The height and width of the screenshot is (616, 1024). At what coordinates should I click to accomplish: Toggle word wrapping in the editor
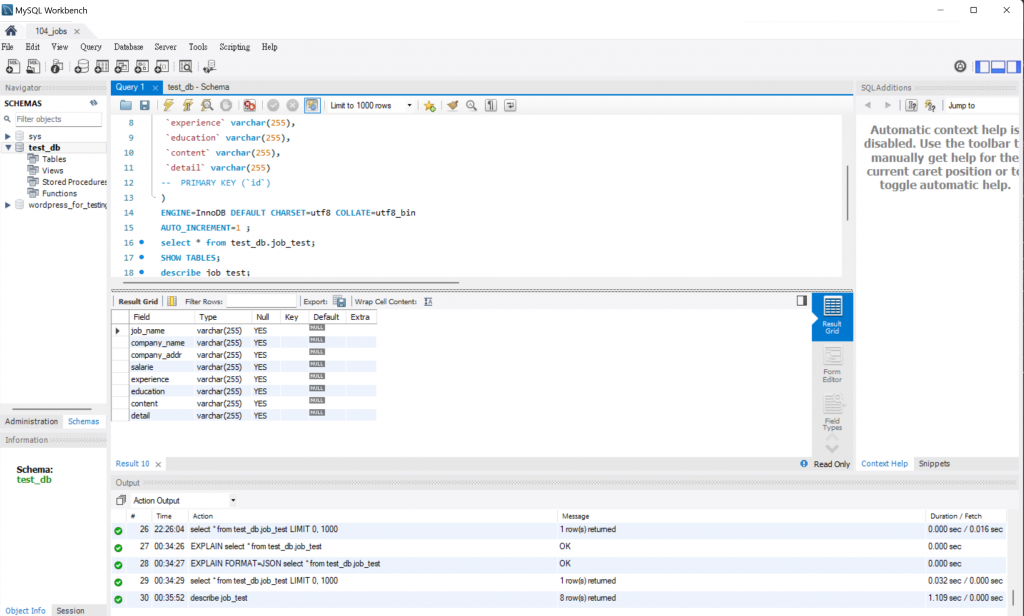[x=510, y=105]
